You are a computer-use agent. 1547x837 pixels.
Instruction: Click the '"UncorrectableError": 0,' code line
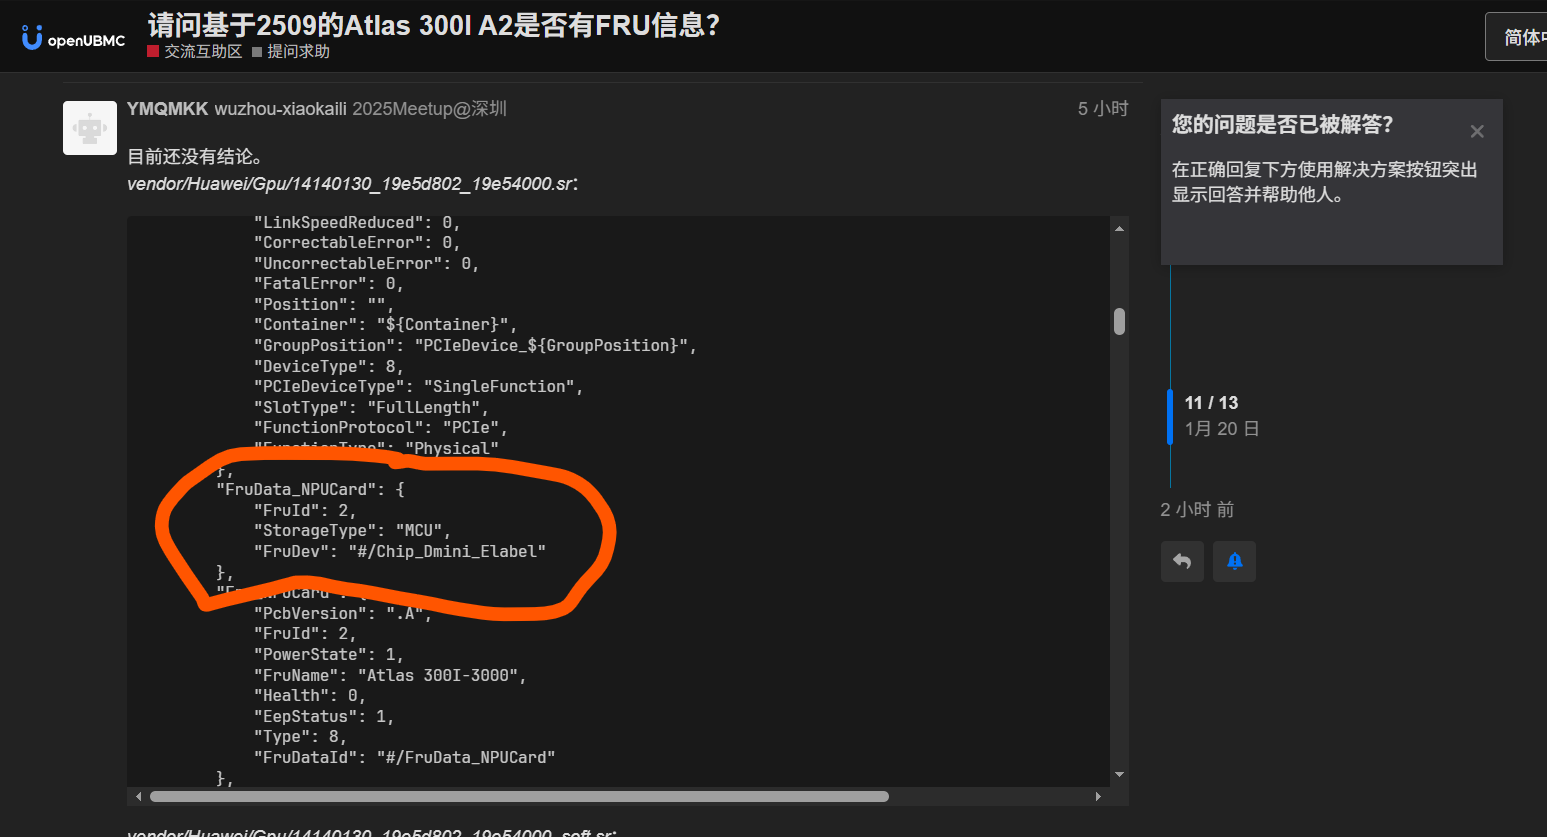(367, 264)
